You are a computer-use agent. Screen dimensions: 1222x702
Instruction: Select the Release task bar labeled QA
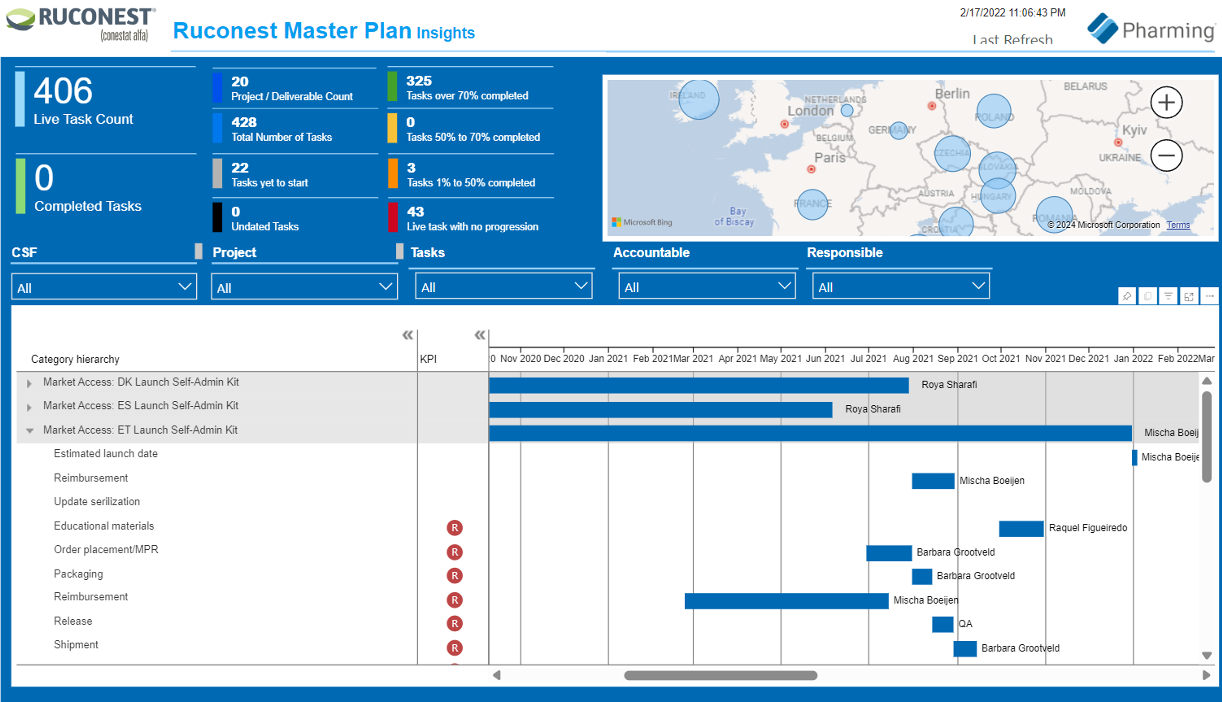(943, 624)
